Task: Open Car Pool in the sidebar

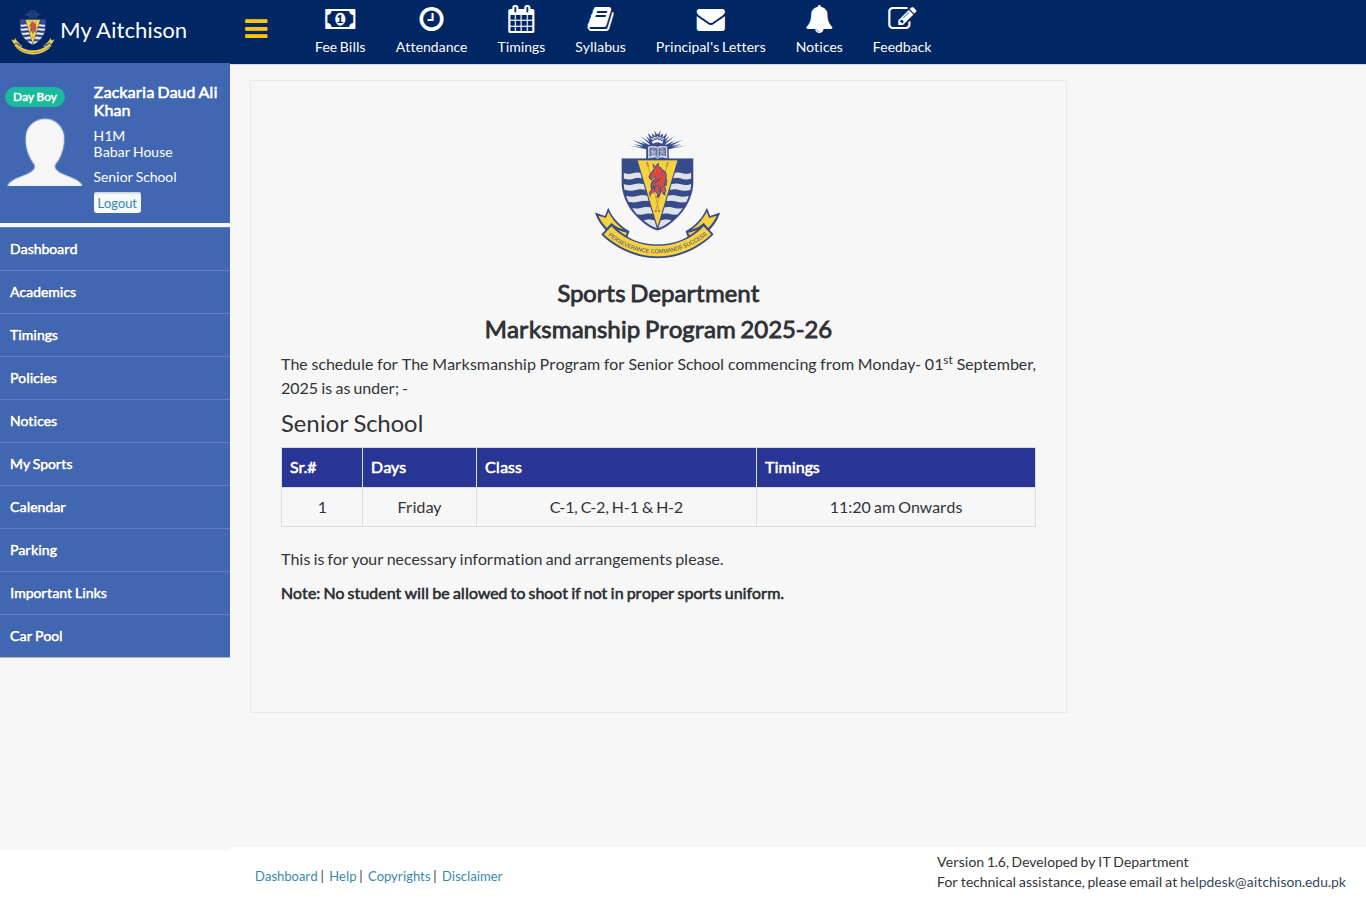Action: [115, 636]
